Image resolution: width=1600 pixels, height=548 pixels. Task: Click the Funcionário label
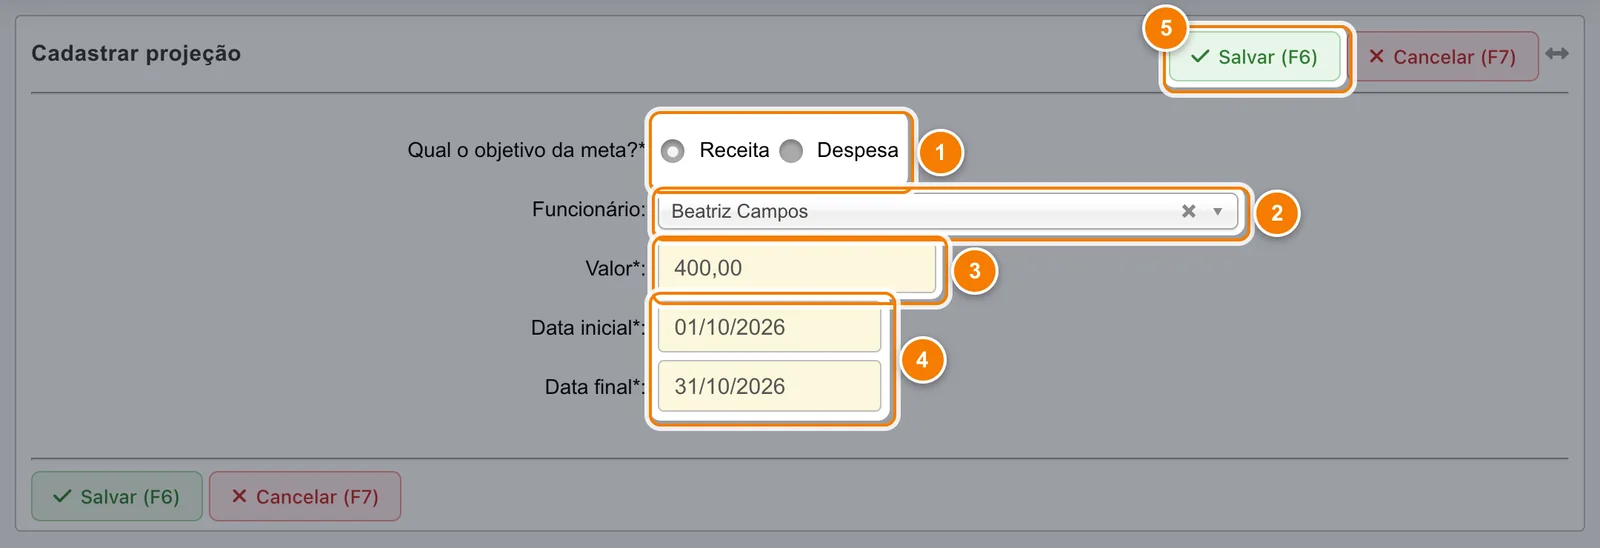coord(589,209)
